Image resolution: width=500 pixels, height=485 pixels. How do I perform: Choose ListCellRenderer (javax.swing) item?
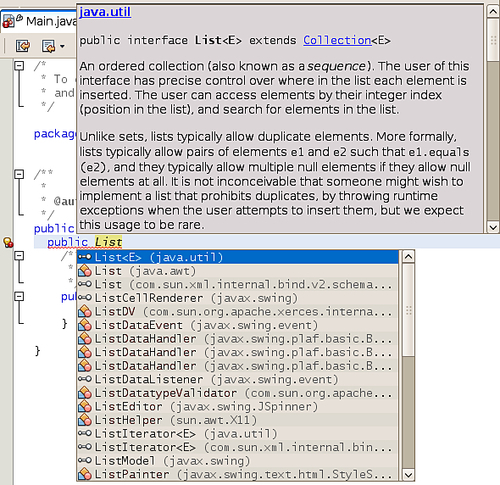[x=238, y=298]
